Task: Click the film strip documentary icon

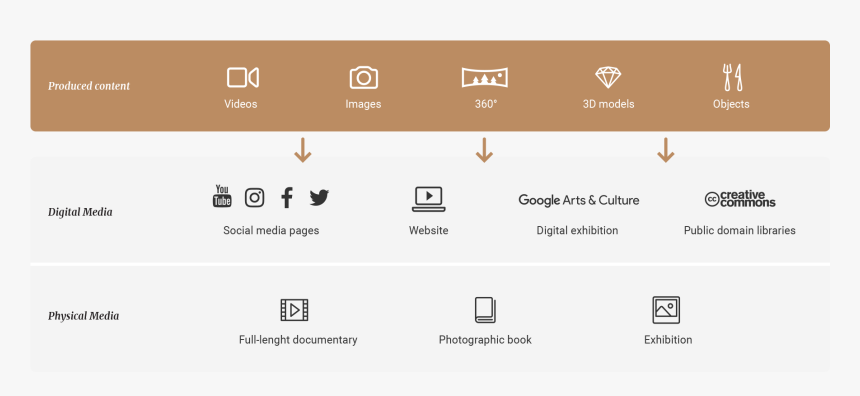Action: 295,310
